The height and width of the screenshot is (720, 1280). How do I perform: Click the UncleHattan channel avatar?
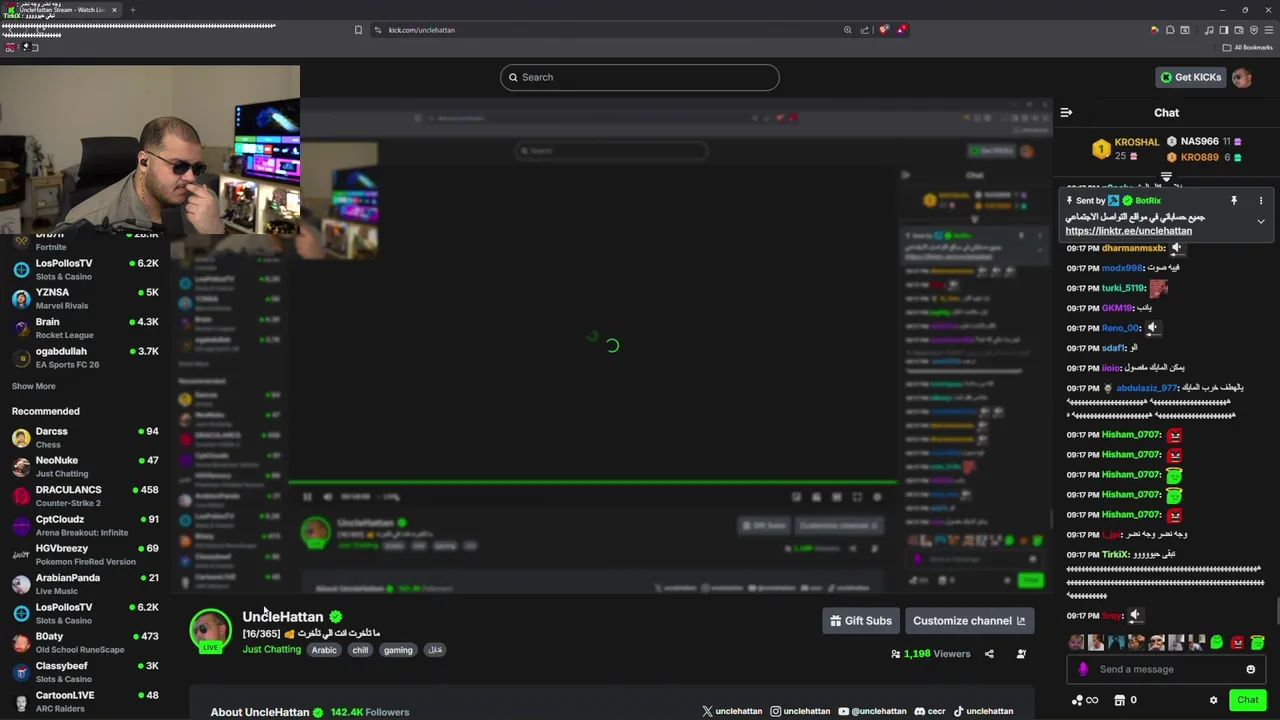tap(210, 630)
